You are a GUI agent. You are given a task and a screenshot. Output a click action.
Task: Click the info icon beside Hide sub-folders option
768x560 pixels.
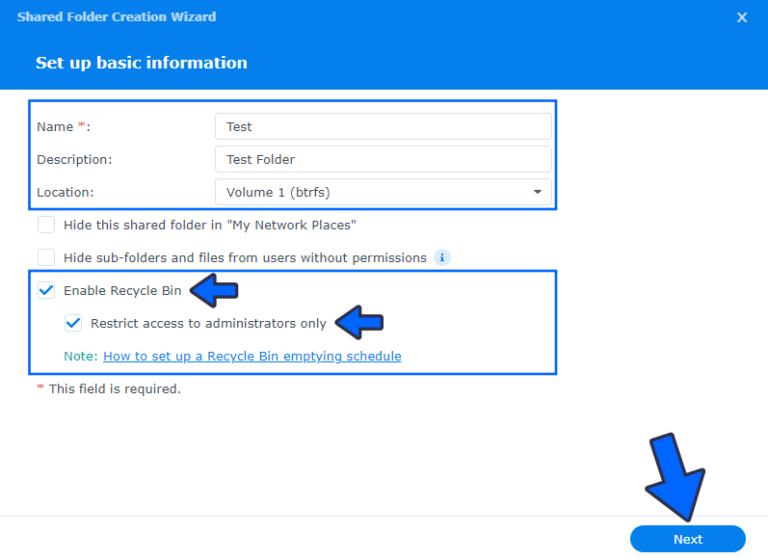[442, 257]
